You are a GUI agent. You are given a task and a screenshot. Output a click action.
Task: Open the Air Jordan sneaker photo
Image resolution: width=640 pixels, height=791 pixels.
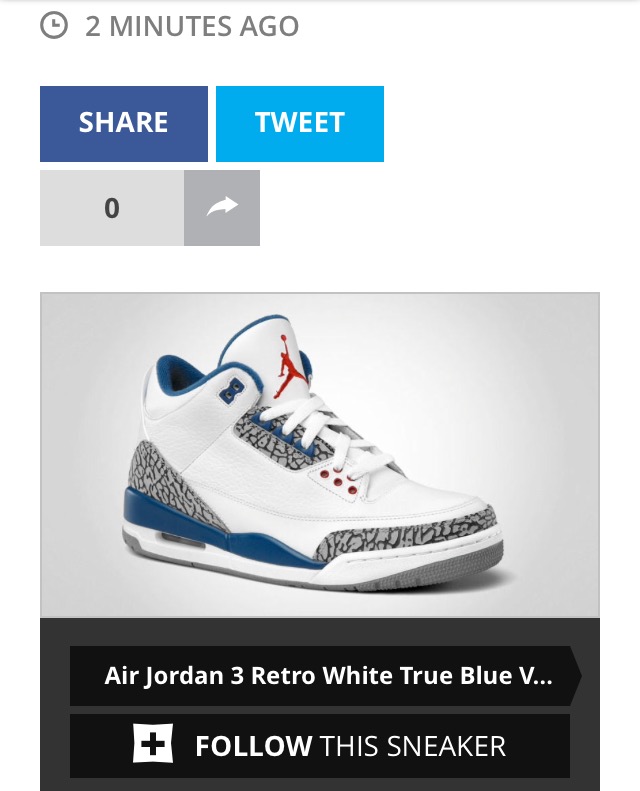point(320,455)
